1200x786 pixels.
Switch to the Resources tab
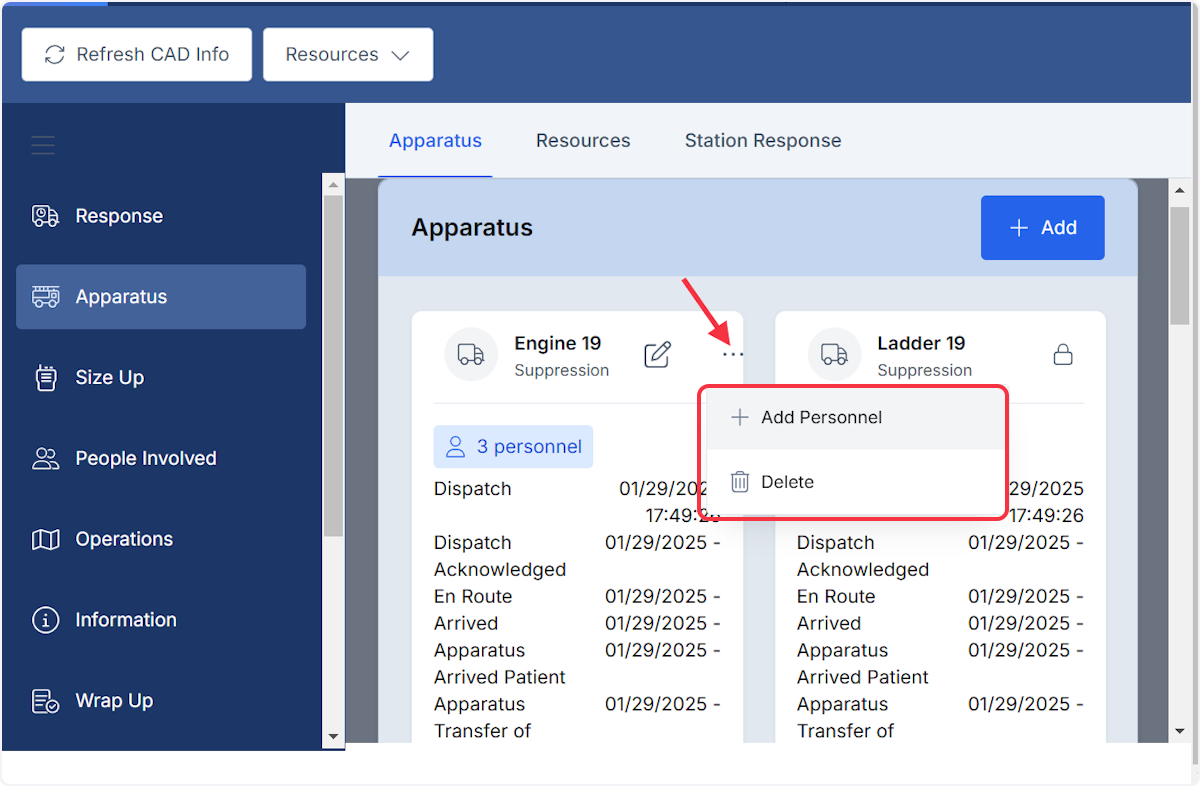click(583, 141)
